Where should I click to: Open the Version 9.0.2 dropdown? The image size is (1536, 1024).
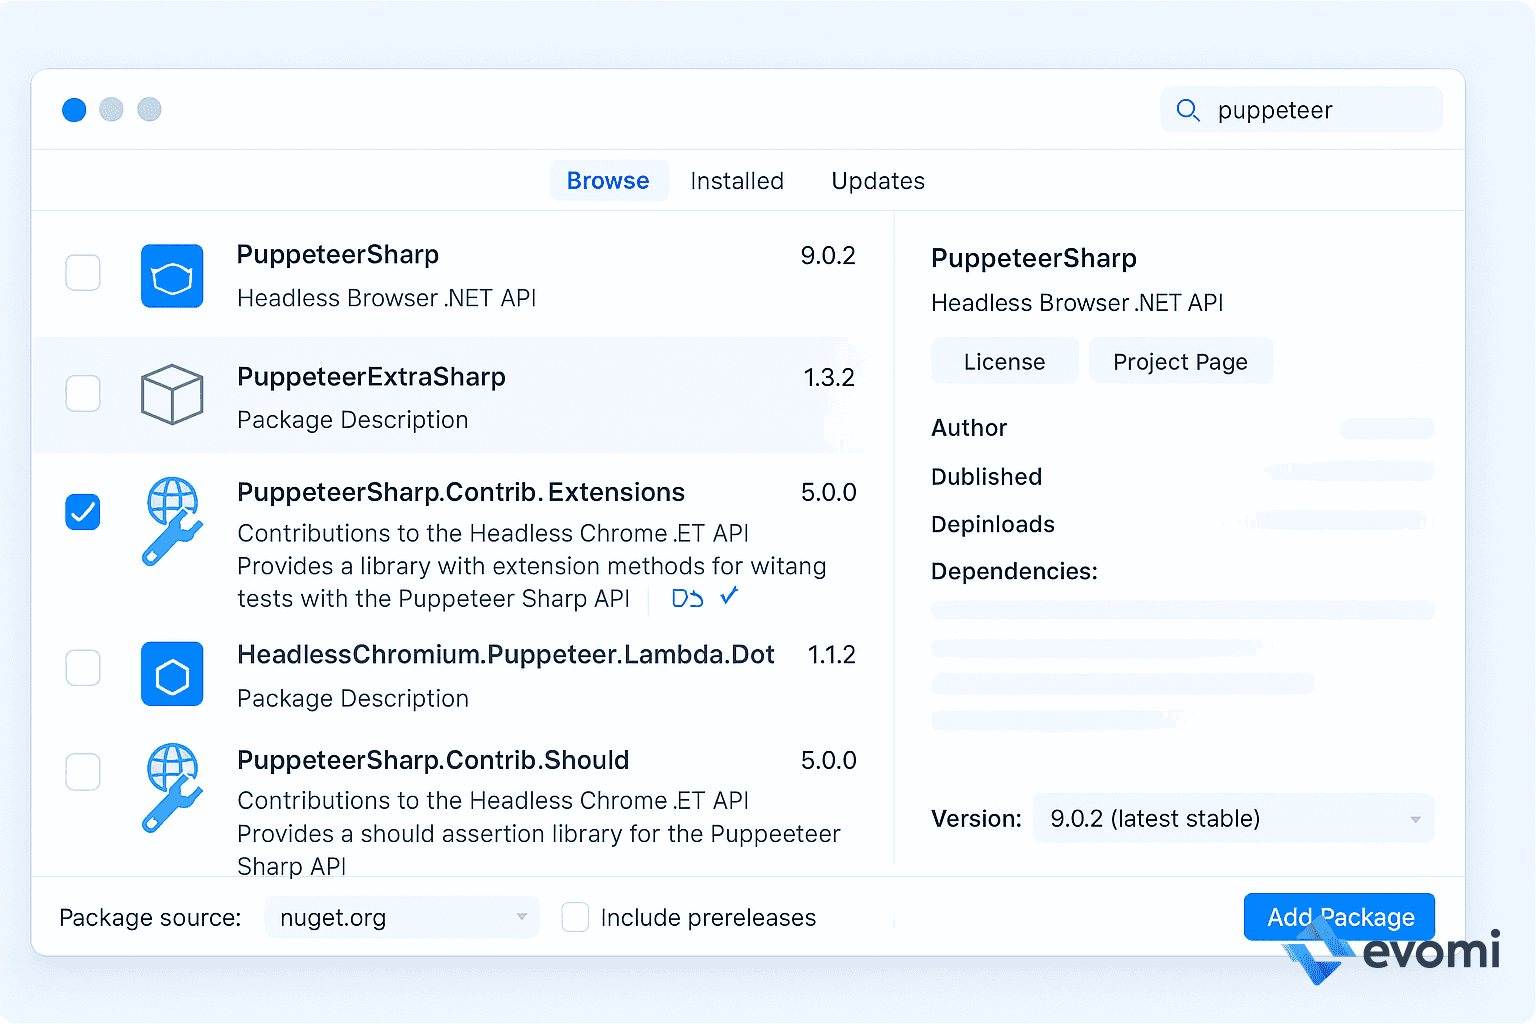tap(1234, 818)
